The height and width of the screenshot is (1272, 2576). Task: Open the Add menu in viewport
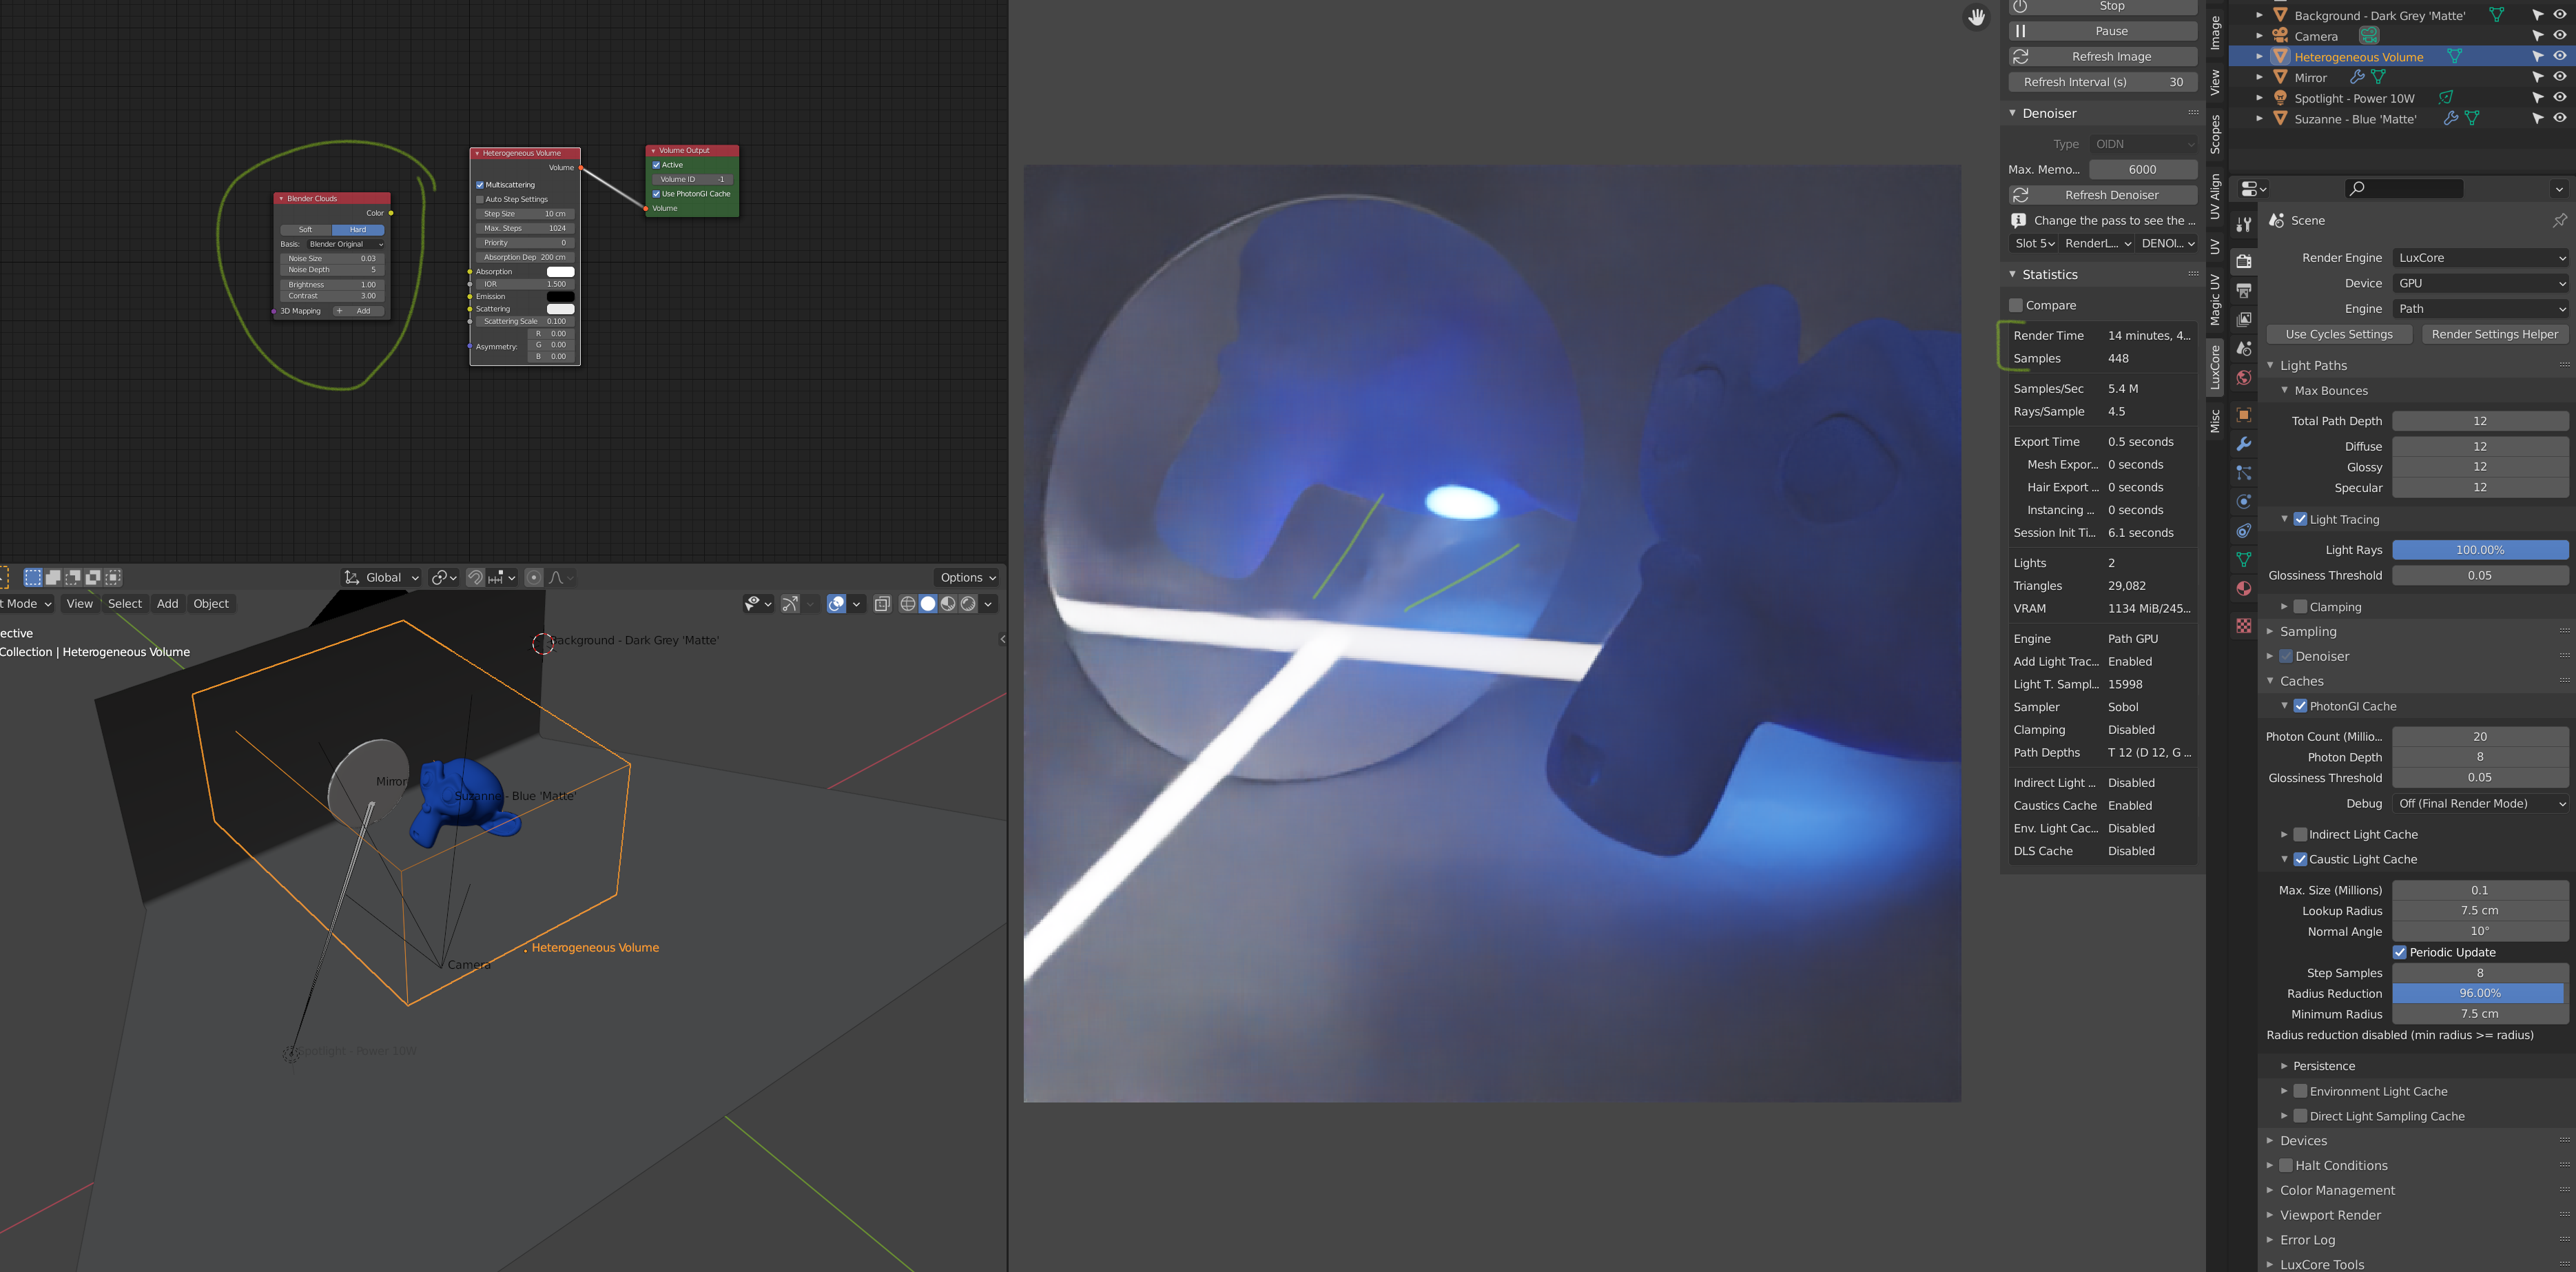pyautogui.click(x=167, y=604)
